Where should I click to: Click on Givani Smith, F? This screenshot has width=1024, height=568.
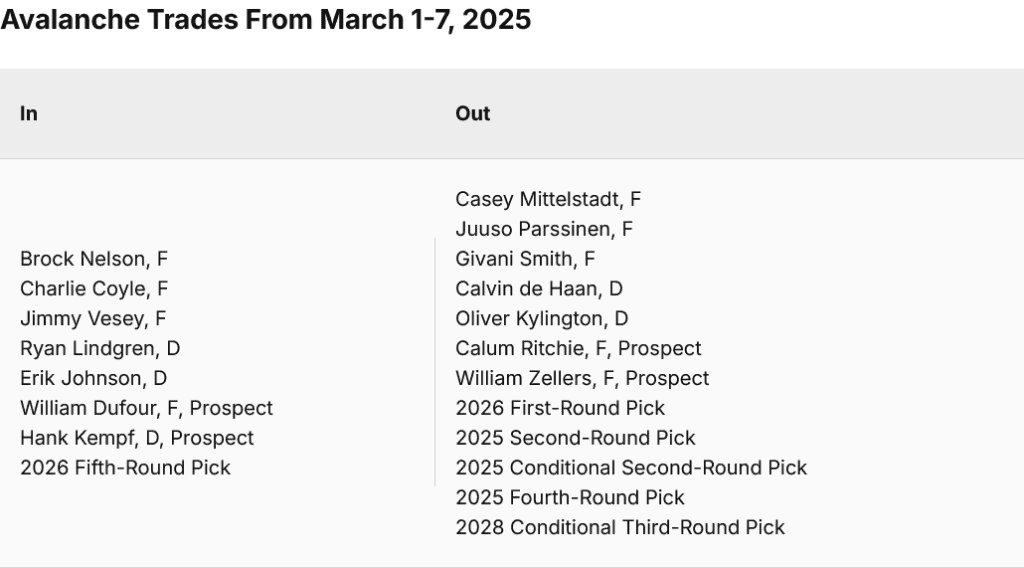pos(525,259)
